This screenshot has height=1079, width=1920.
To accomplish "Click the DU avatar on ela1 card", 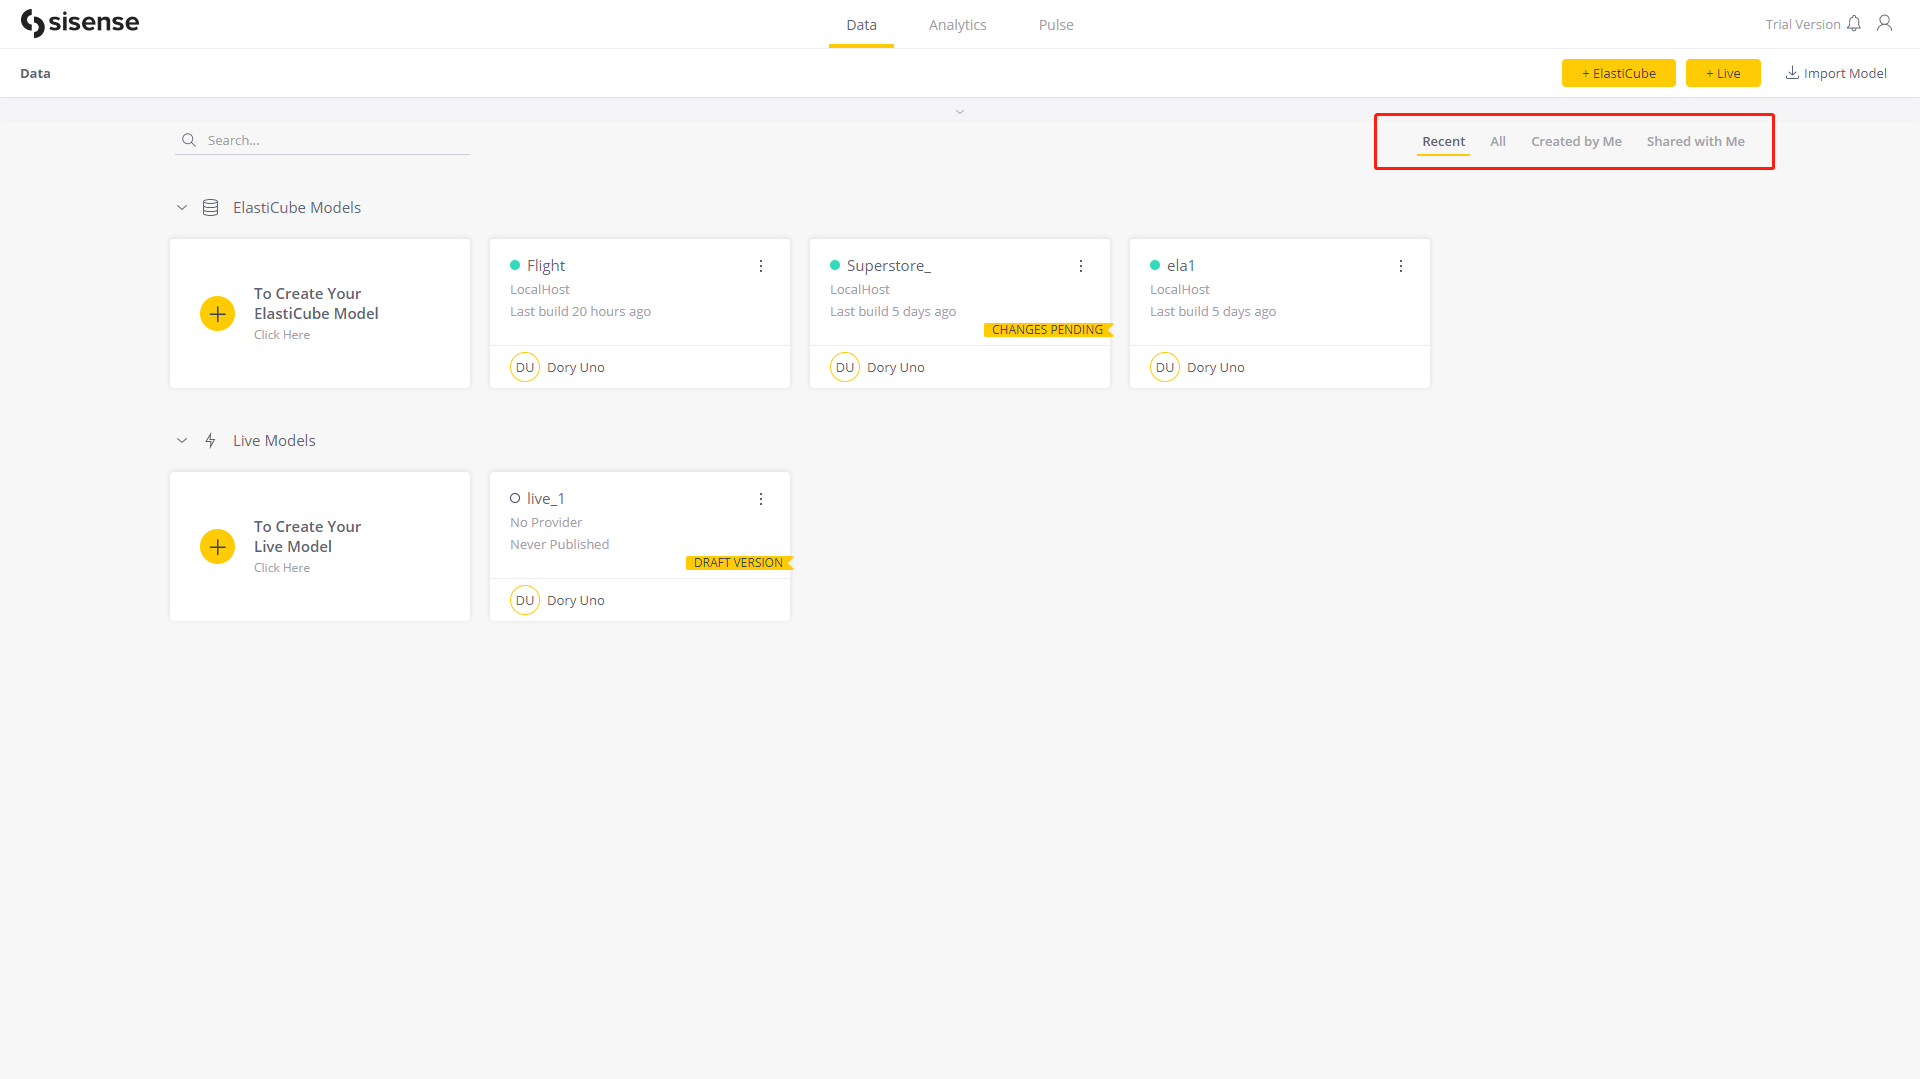I will (1165, 367).
